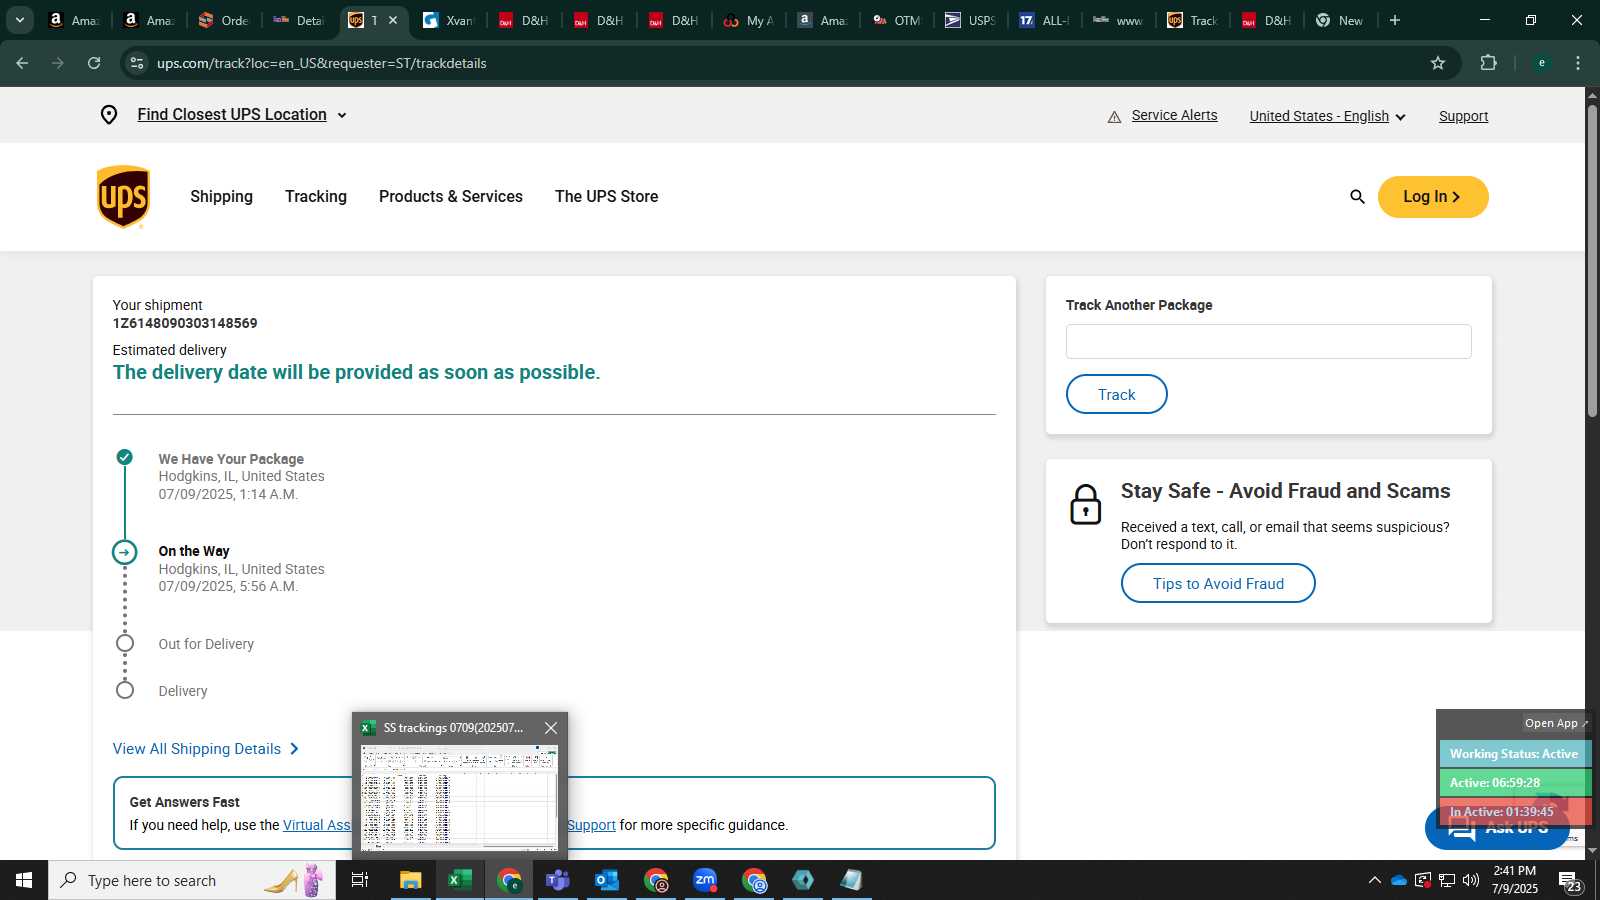Switch to the My A browser tab
The image size is (1600, 900).
point(749,20)
